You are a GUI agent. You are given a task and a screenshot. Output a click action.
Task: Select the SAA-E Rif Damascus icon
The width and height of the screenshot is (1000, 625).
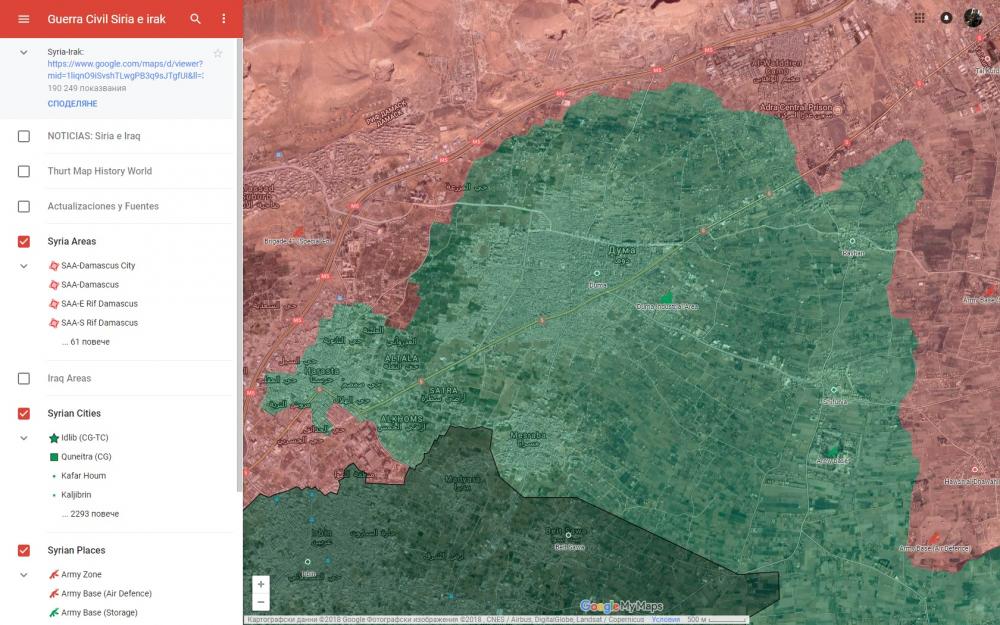click(54, 304)
